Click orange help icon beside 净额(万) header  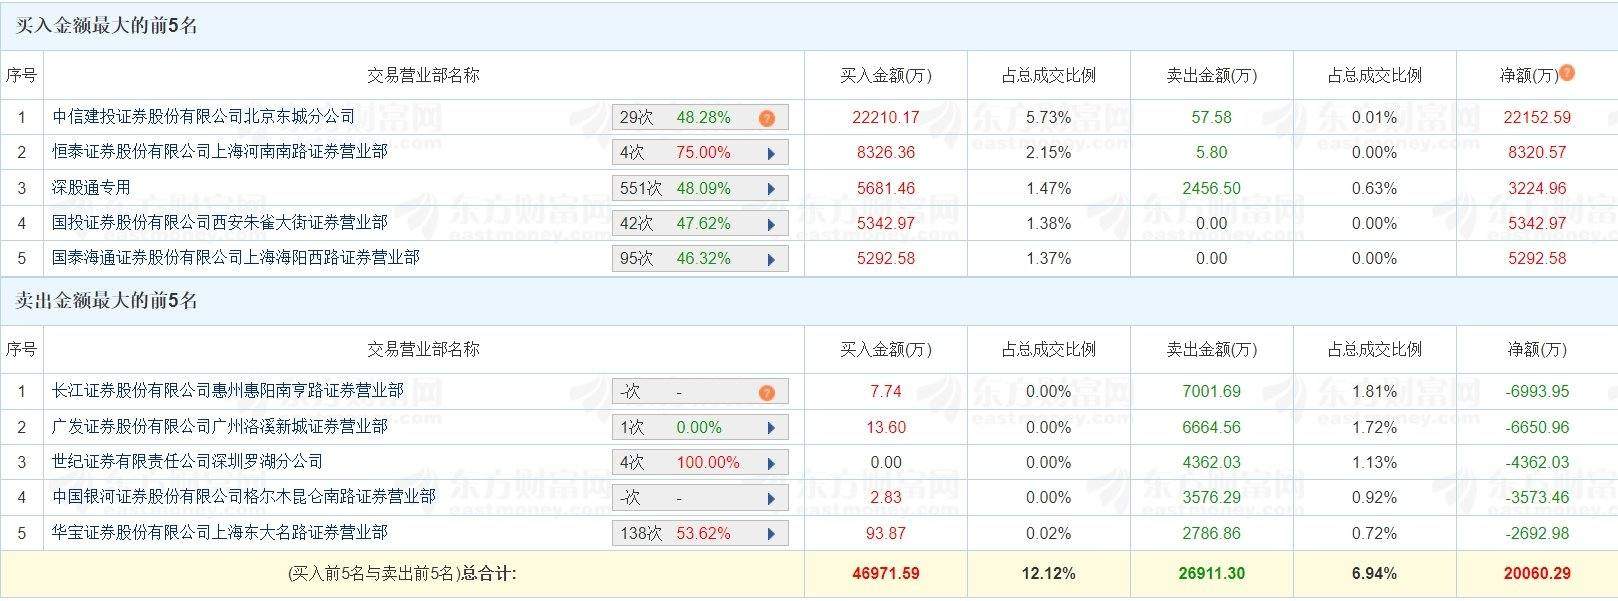pos(1567,72)
